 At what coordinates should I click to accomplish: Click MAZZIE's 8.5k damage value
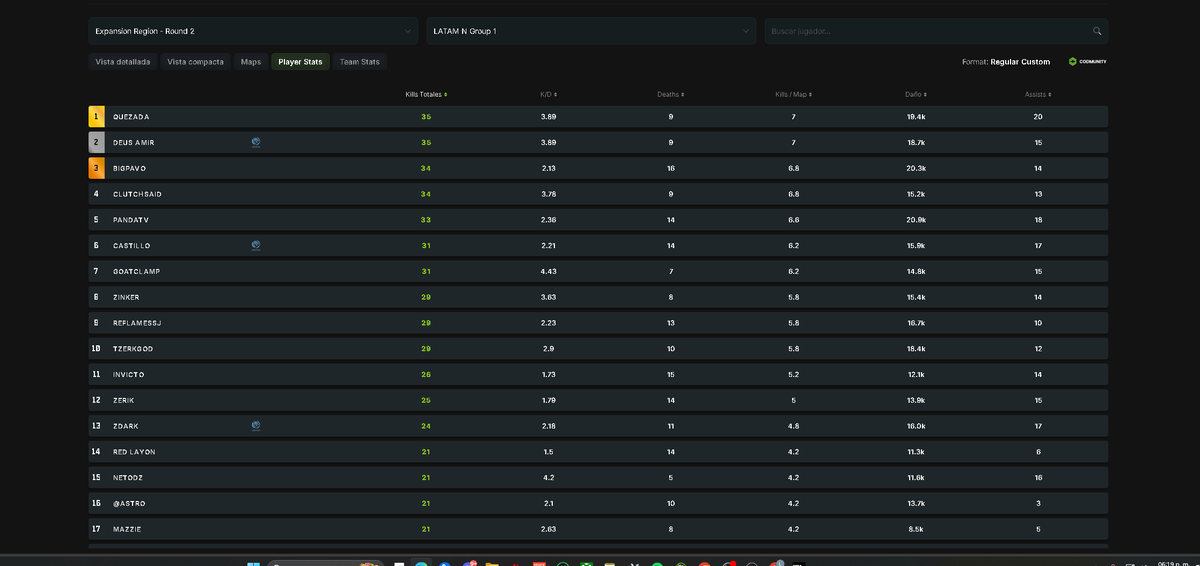click(916, 529)
